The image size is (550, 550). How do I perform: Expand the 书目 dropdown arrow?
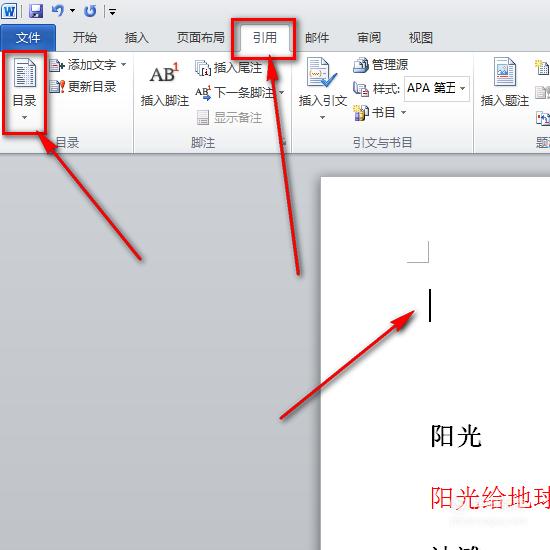403,112
